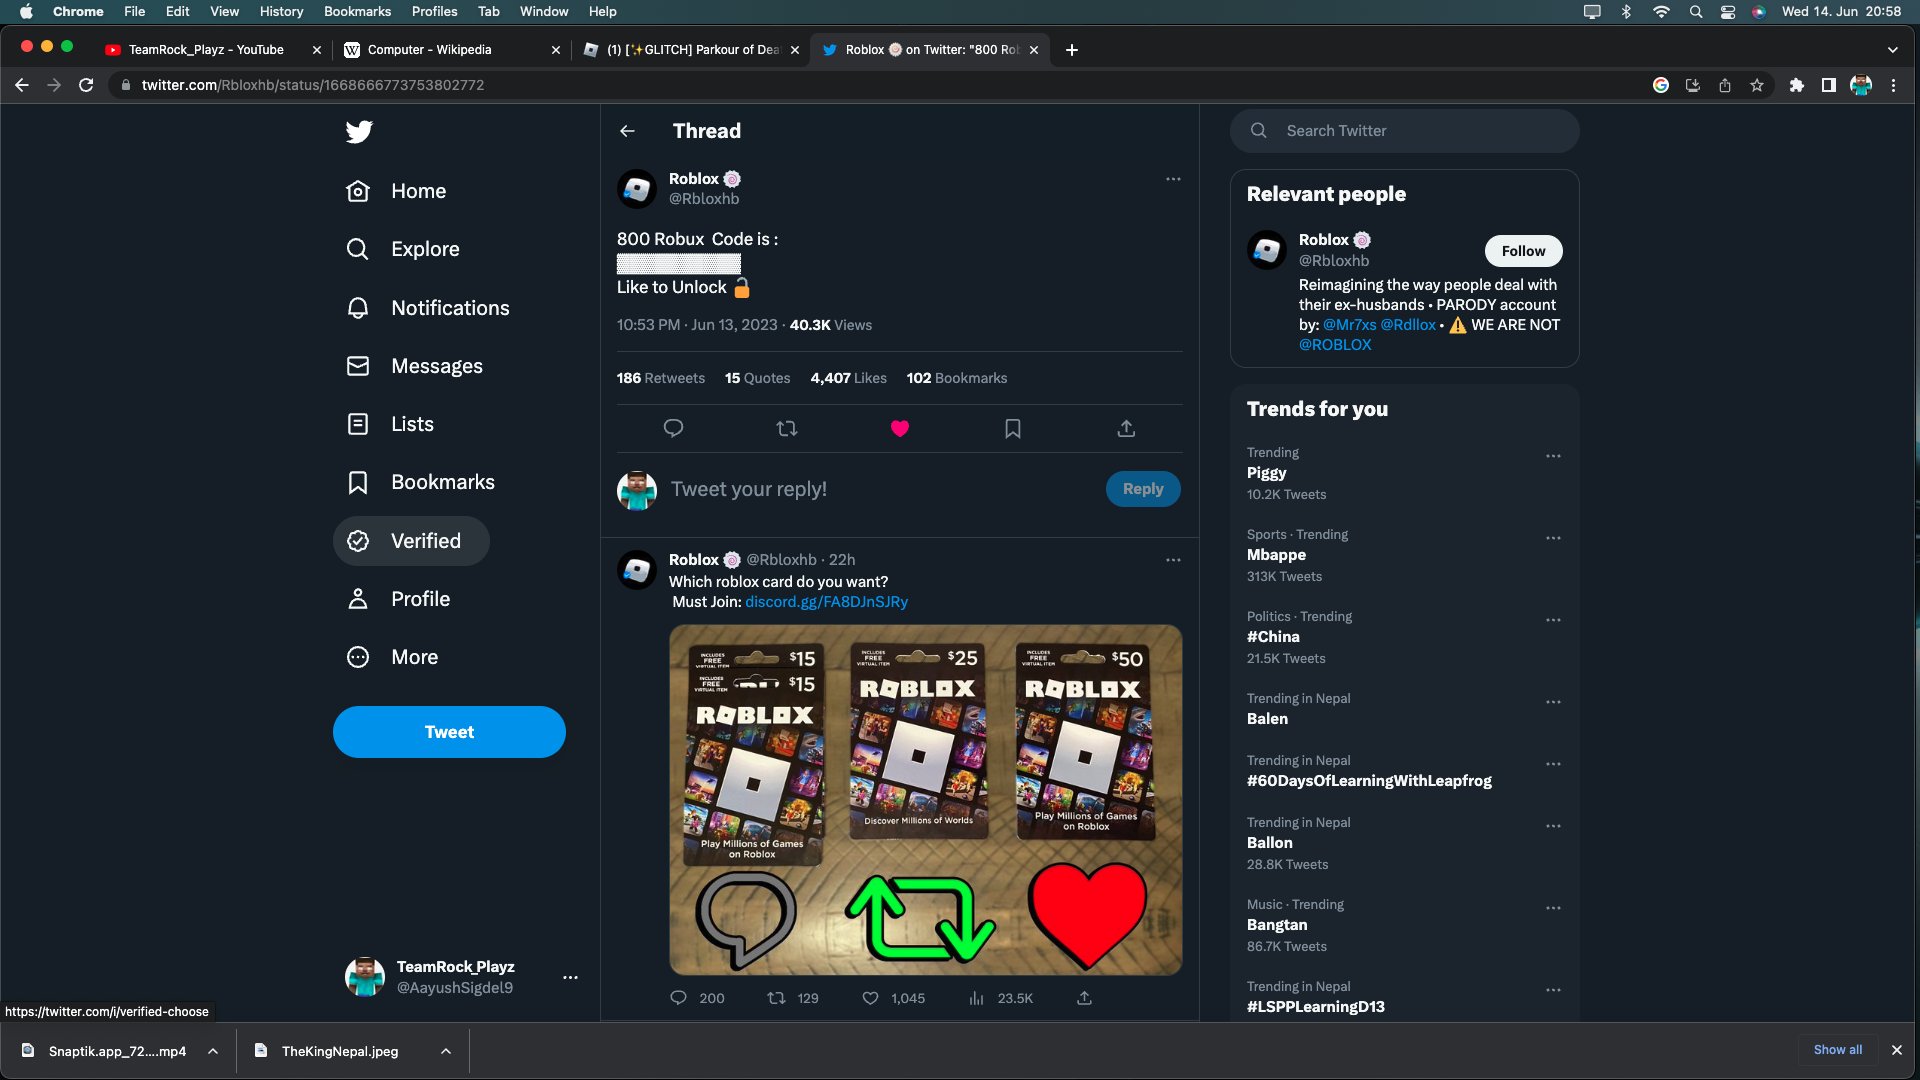Open options for the Ballon trend
Screen dimensions: 1920x1080
(x=1553, y=826)
